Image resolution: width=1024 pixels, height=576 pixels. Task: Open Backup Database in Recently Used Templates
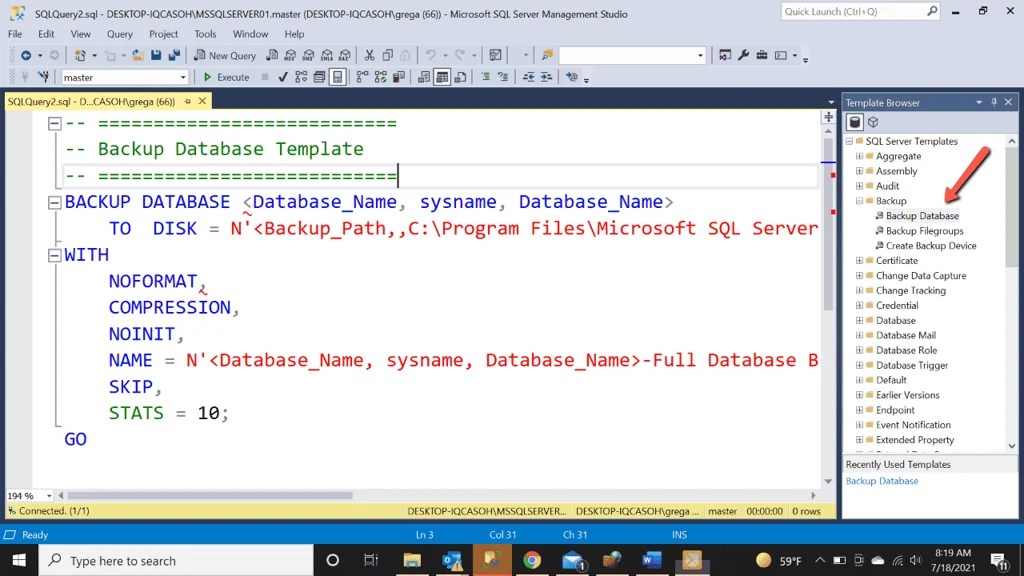tap(882, 481)
